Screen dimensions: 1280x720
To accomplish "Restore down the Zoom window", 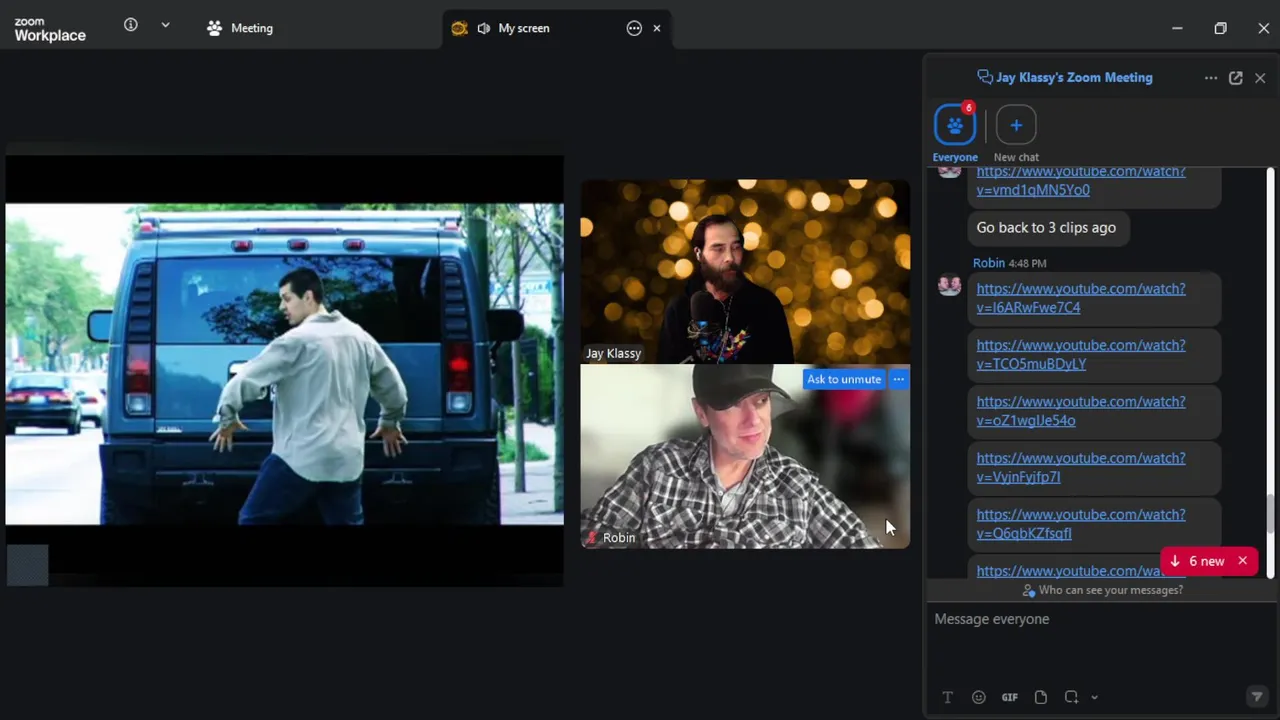I will pyautogui.click(x=1220, y=28).
